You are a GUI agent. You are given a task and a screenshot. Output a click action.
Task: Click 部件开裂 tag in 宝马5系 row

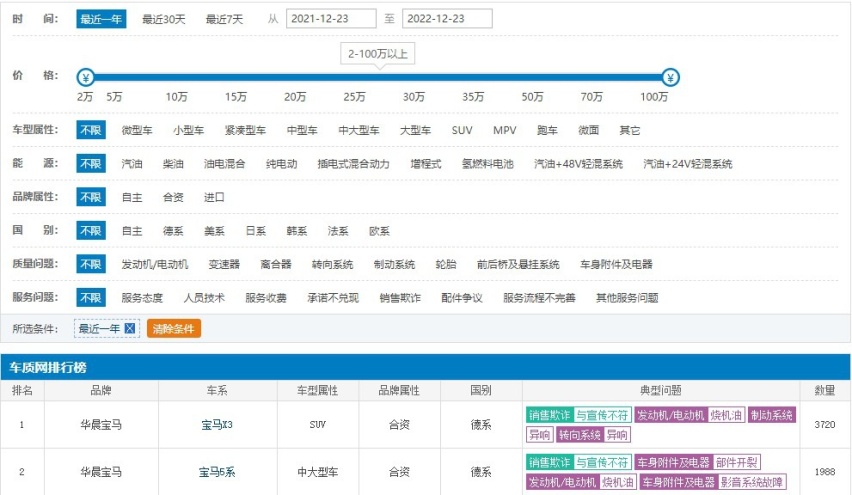[x=736, y=462]
